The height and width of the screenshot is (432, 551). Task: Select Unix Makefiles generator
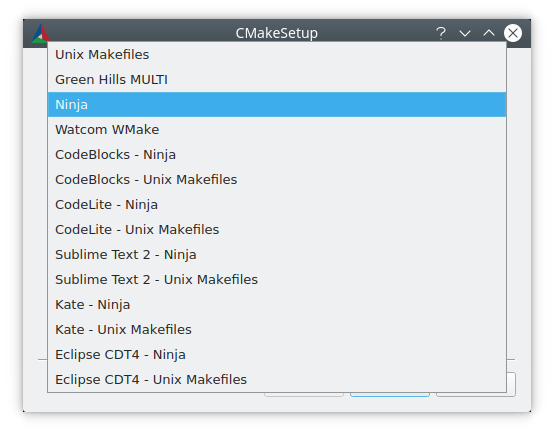tap(277, 54)
